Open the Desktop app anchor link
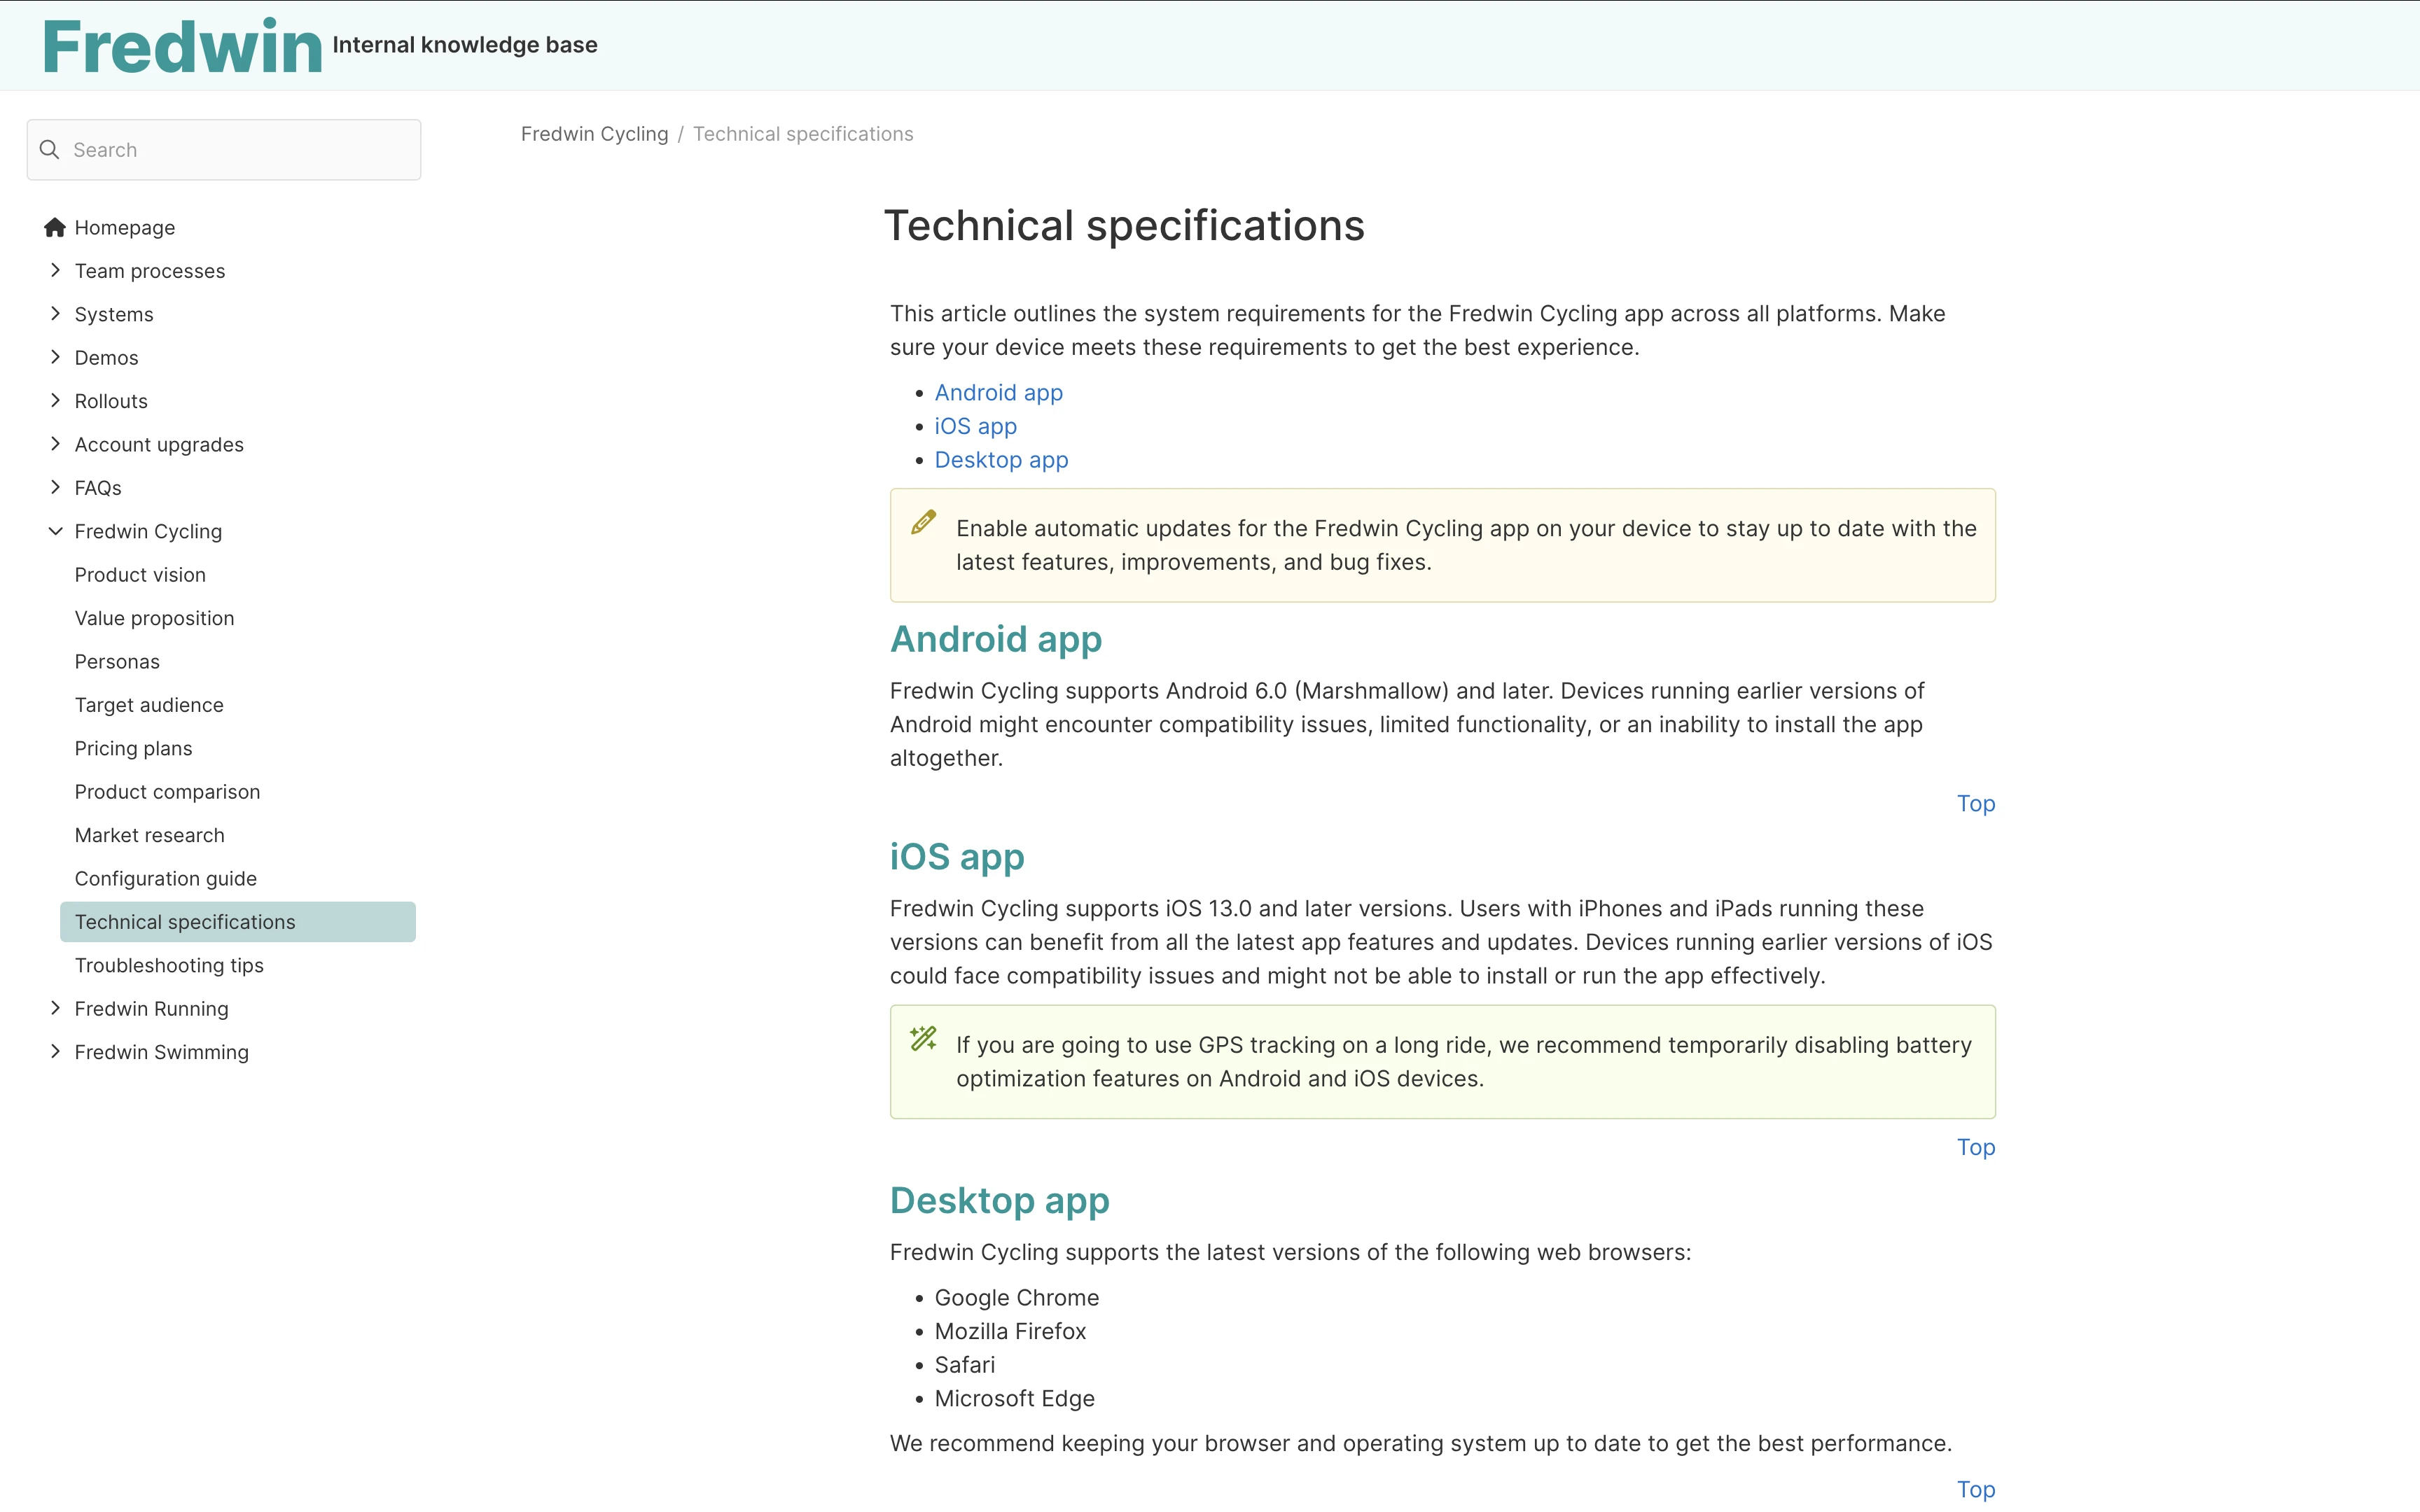 [1001, 459]
